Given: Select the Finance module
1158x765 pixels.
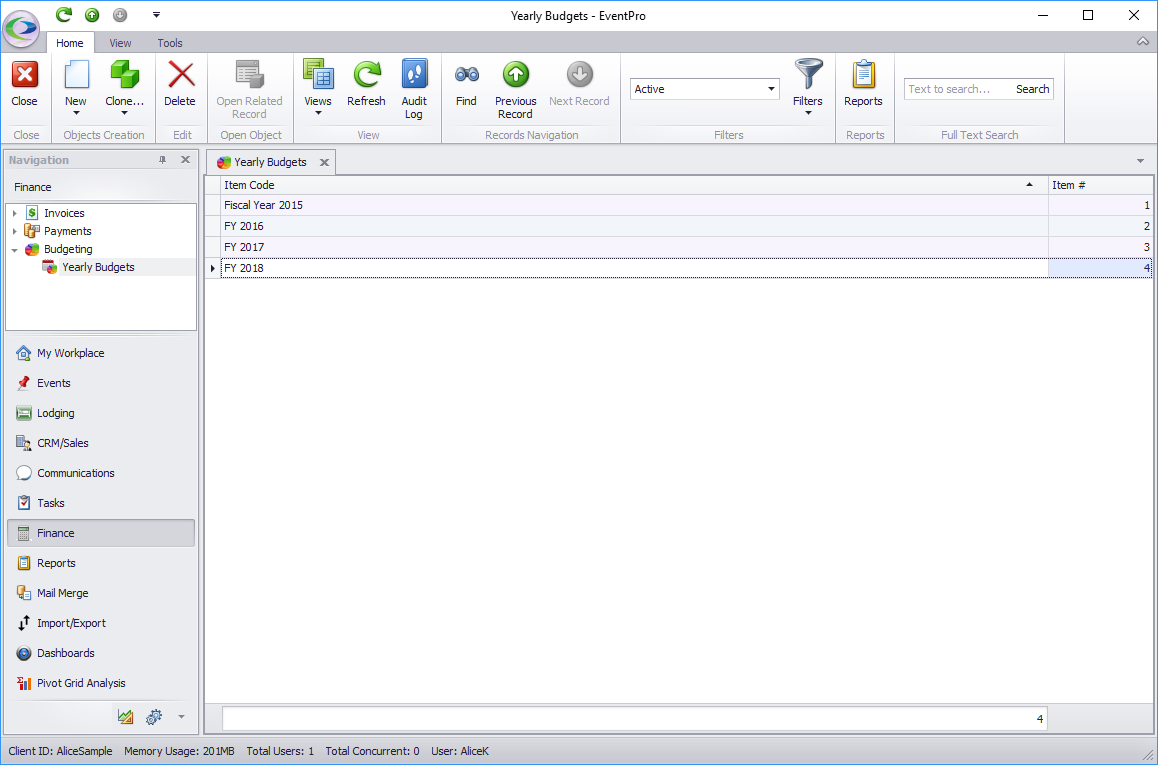Looking at the screenshot, I should [x=100, y=533].
